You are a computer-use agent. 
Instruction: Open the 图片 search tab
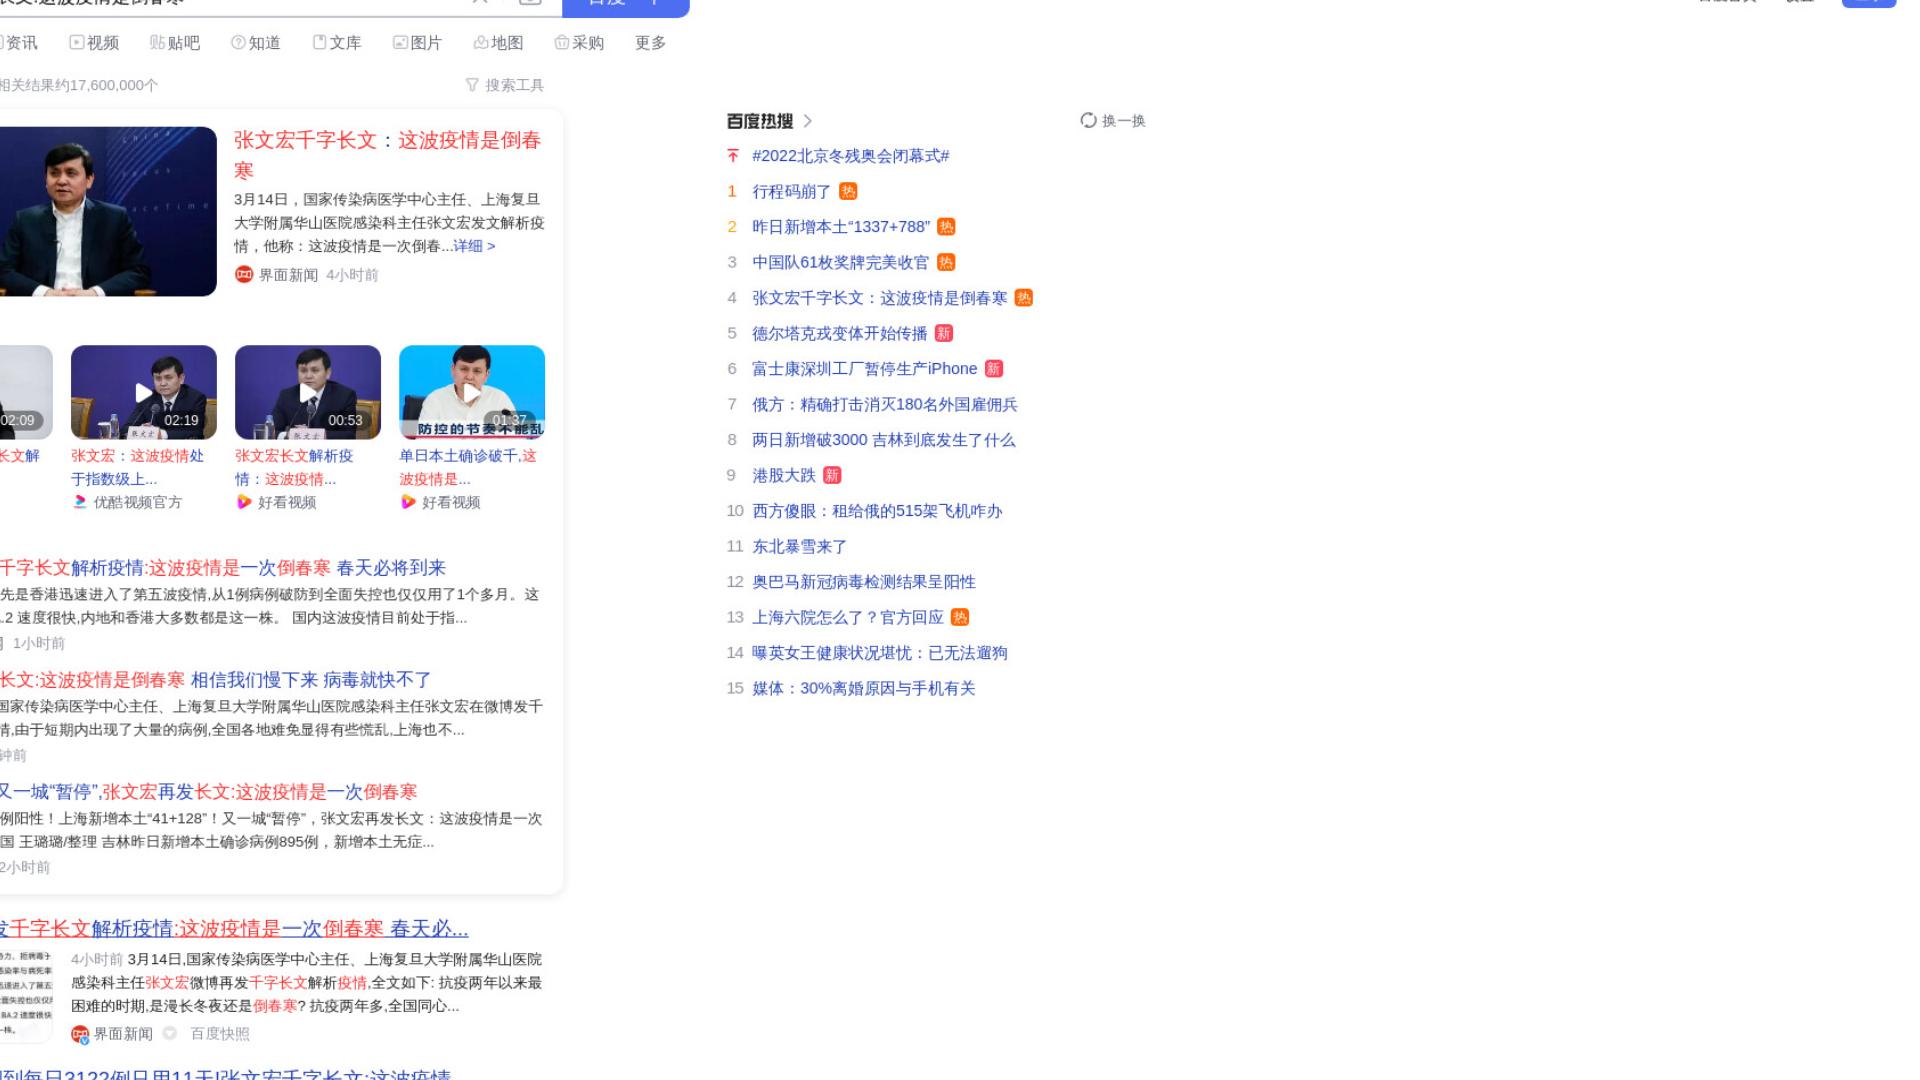418,43
